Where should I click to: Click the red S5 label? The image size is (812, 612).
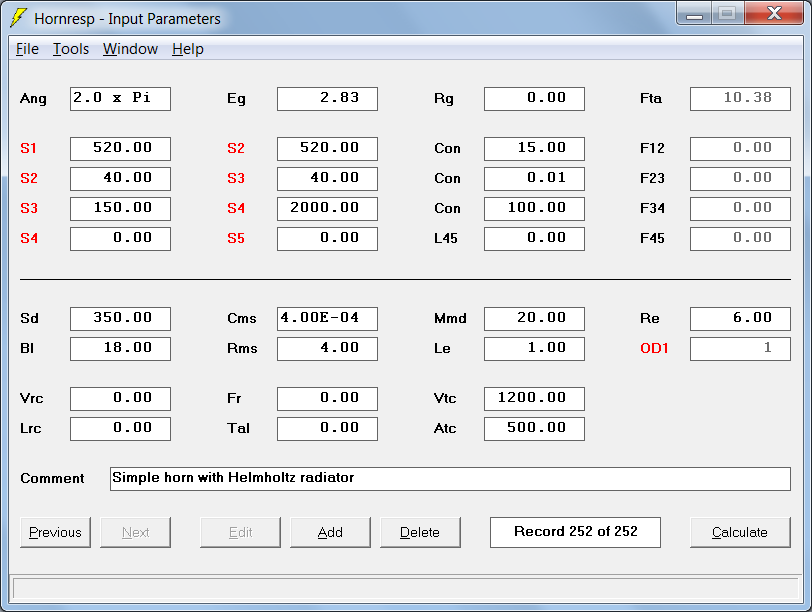(x=236, y=238)
